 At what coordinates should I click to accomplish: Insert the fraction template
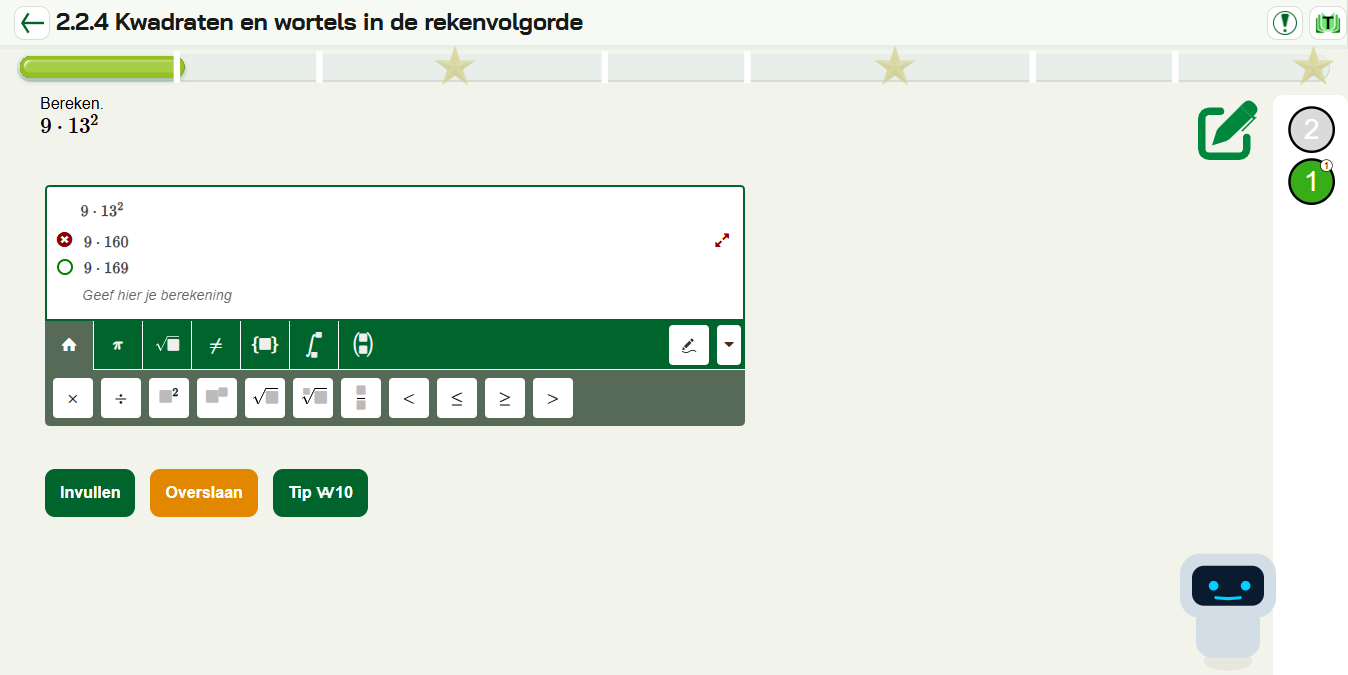coord(361,398)
